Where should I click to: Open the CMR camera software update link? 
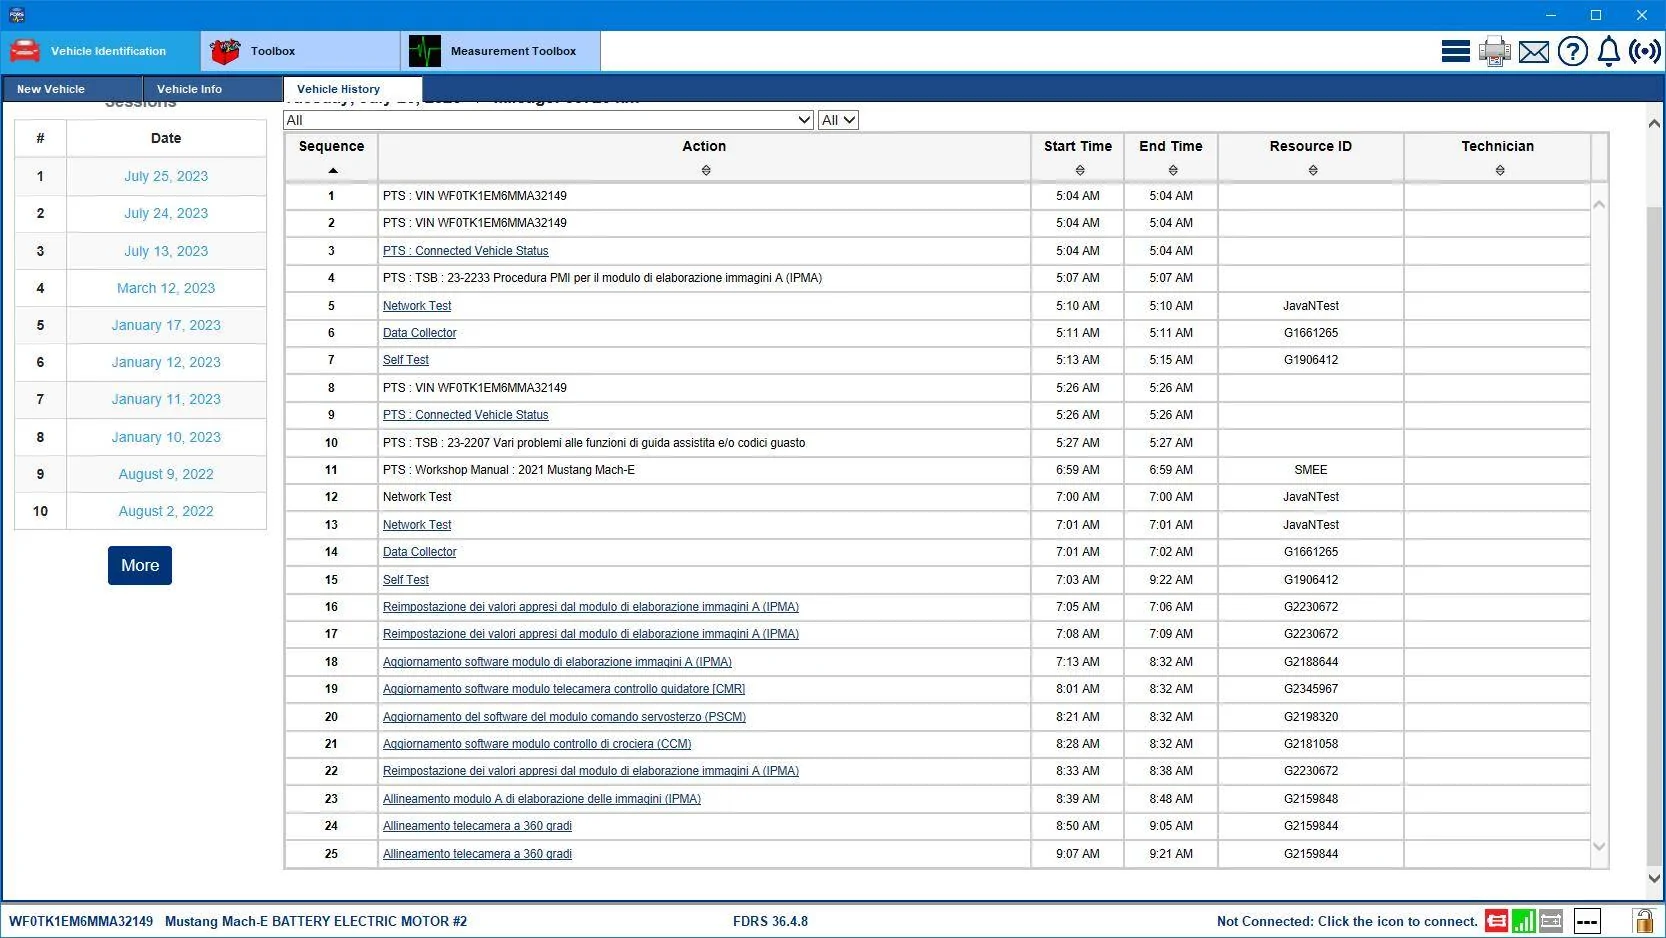(564, 689)
